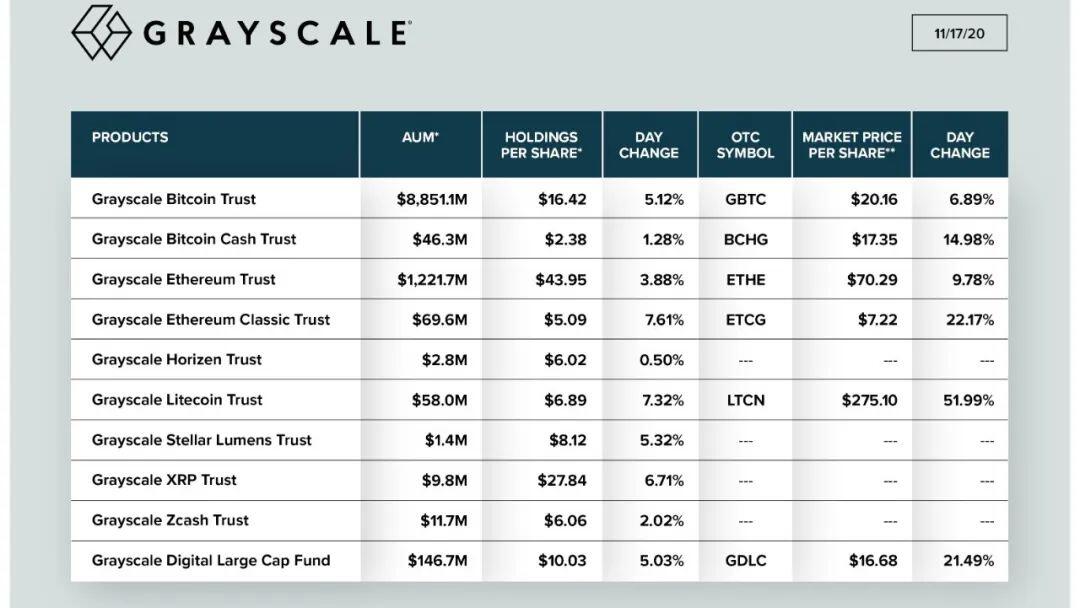Open Grayscale Ethereum Trust entry
The height and width of the screenshot is (608, 1080).
click(183, 279)
